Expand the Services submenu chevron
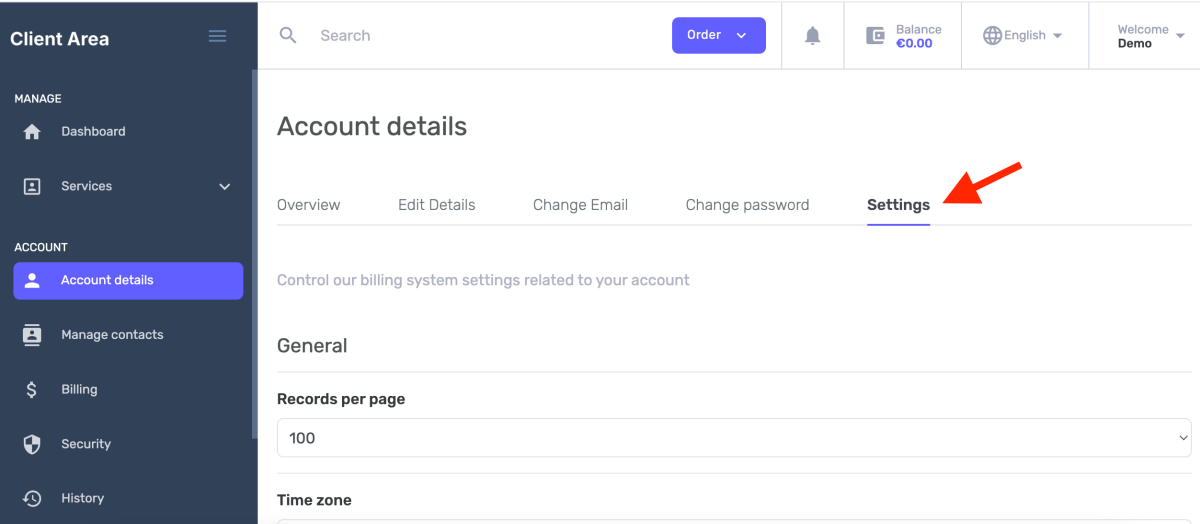1200x524 pixels. pos(225,187)
